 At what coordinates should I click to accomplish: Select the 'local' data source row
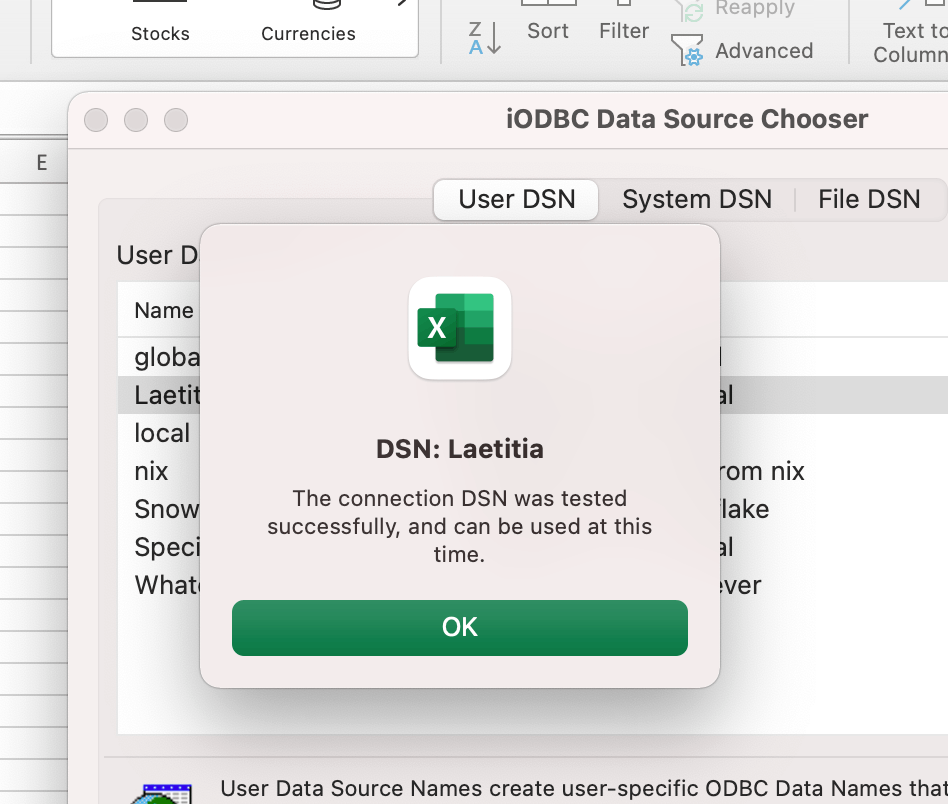533,433
